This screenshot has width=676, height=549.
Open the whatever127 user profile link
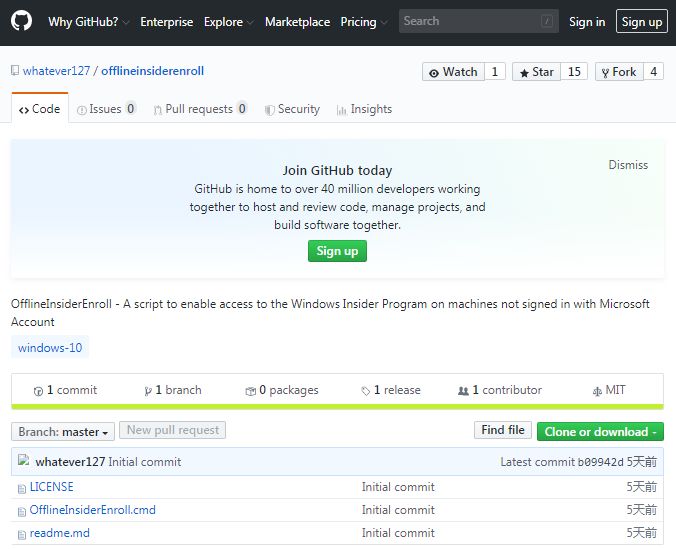(x=56, y=71)
